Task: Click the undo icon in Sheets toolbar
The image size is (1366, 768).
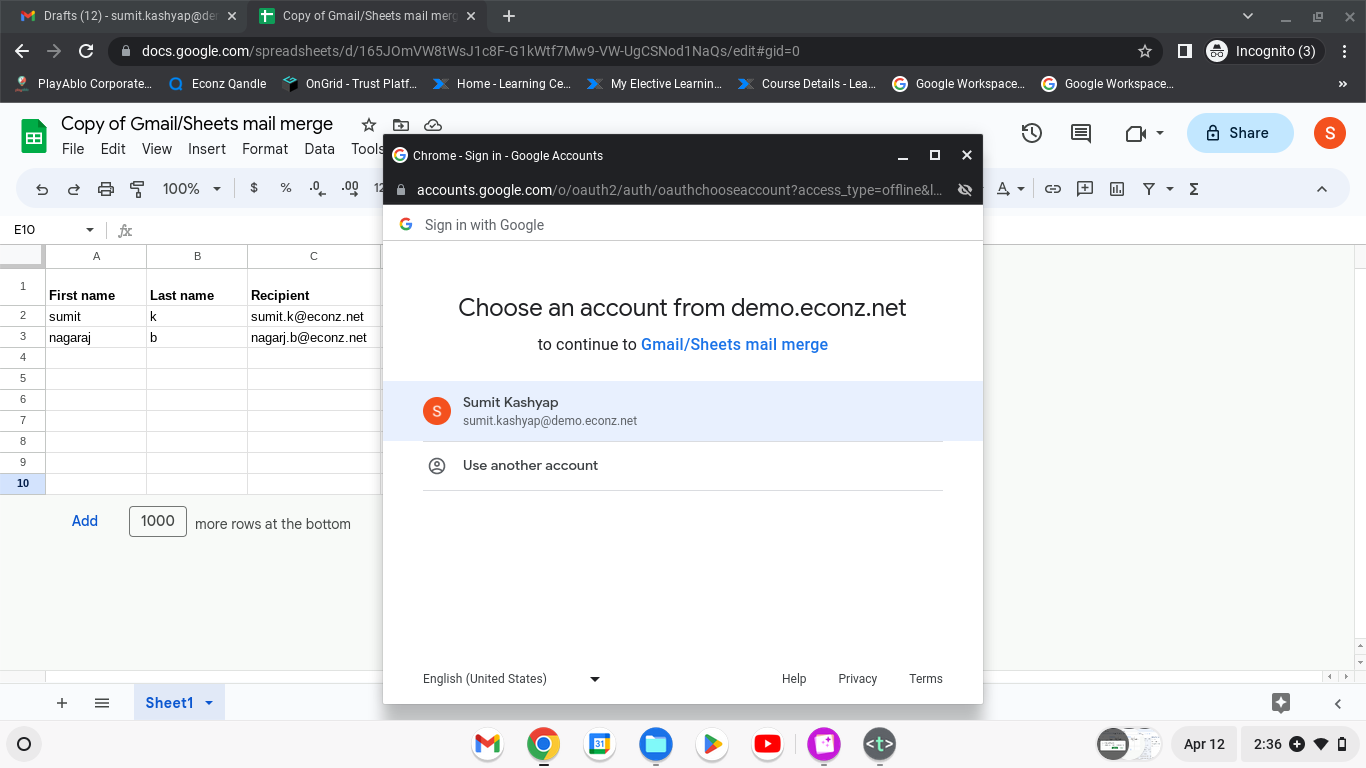Action: (42, 189)
